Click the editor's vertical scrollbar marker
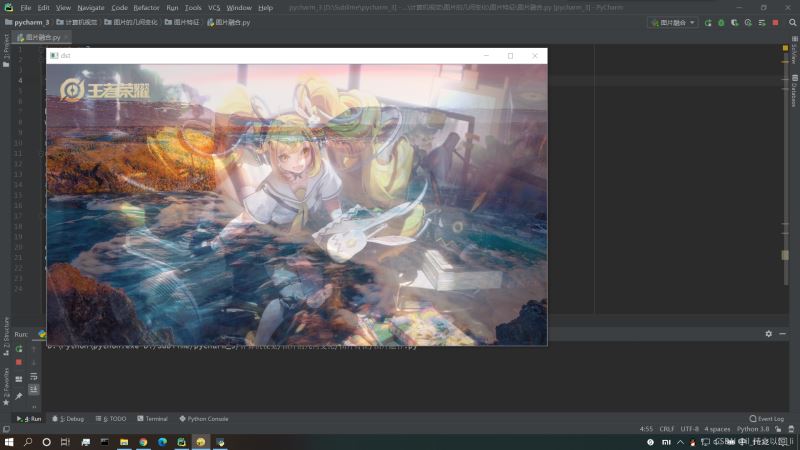 (x=785, y=255)
